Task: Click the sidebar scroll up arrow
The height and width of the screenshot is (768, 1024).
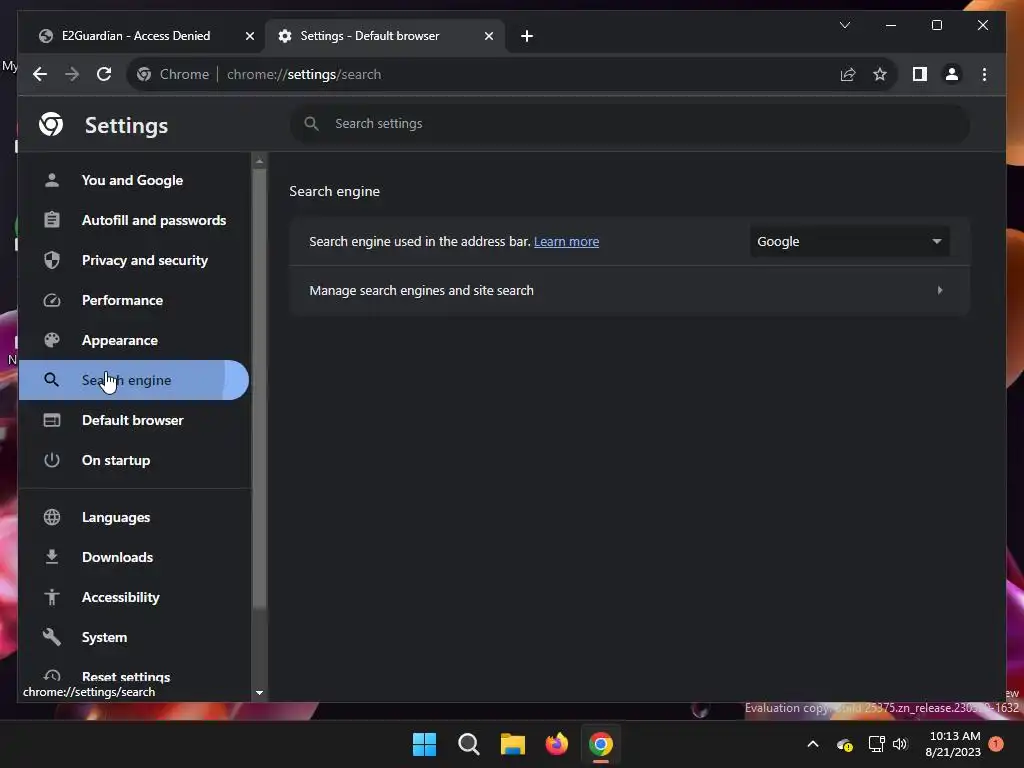Action: tap(259, 161)
